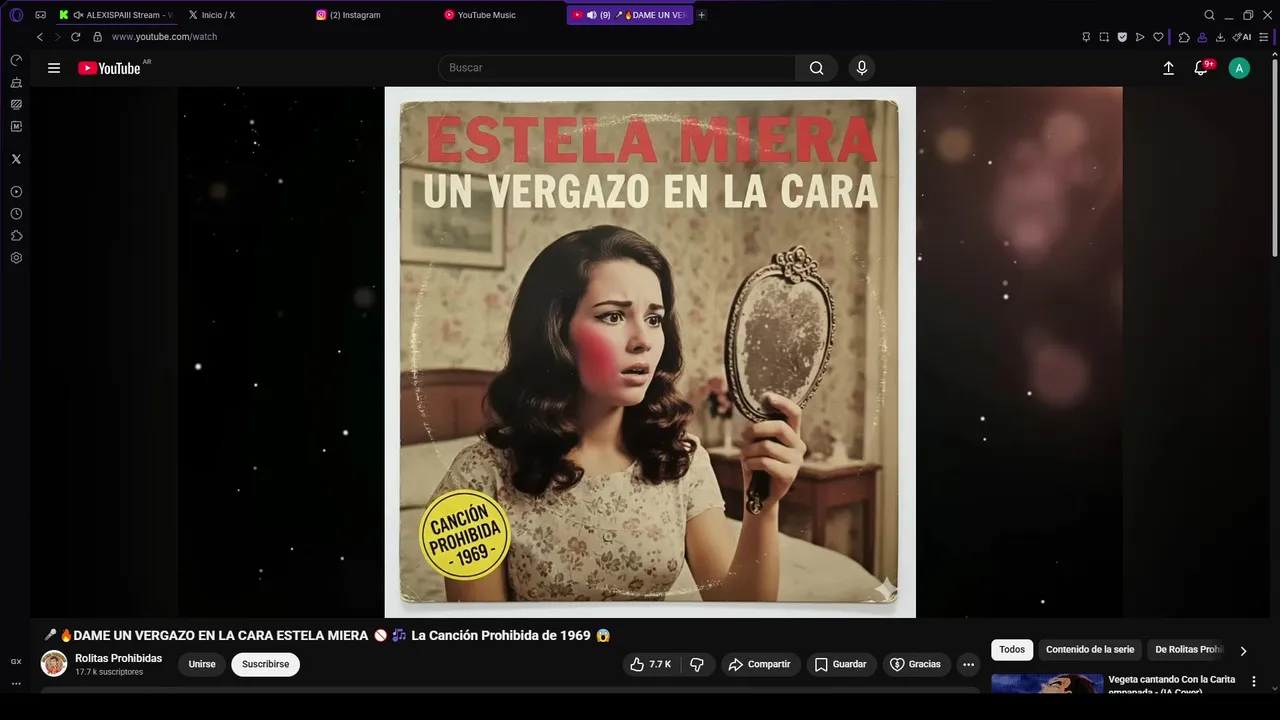Click the Guardar save button
The image size is (1280, 720).
841,664
